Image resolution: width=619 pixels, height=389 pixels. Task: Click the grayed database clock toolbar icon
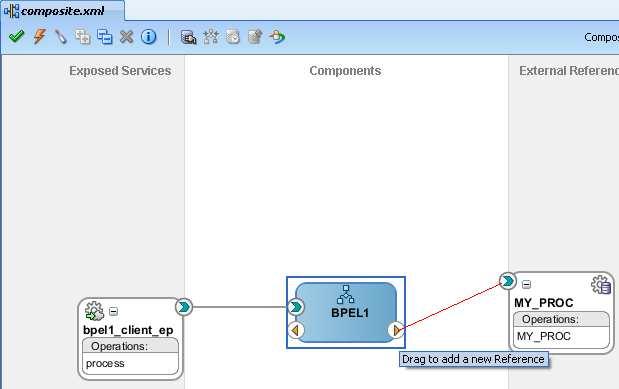pyautogui.click(x=233, y=37)
